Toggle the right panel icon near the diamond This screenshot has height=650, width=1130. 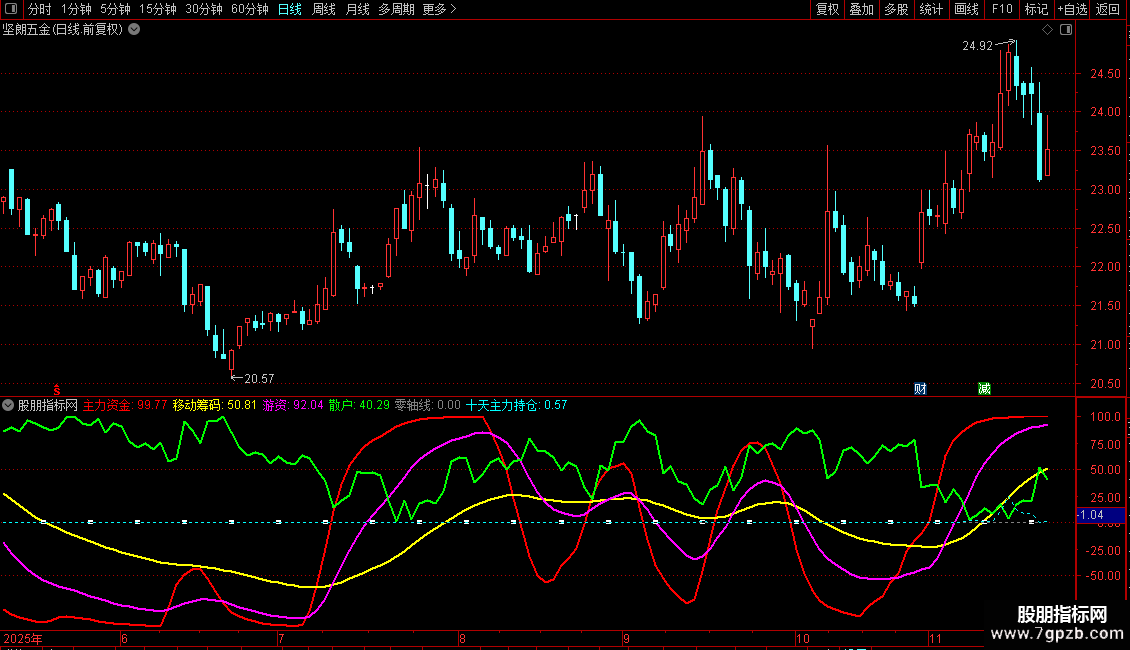[1066, 30]
